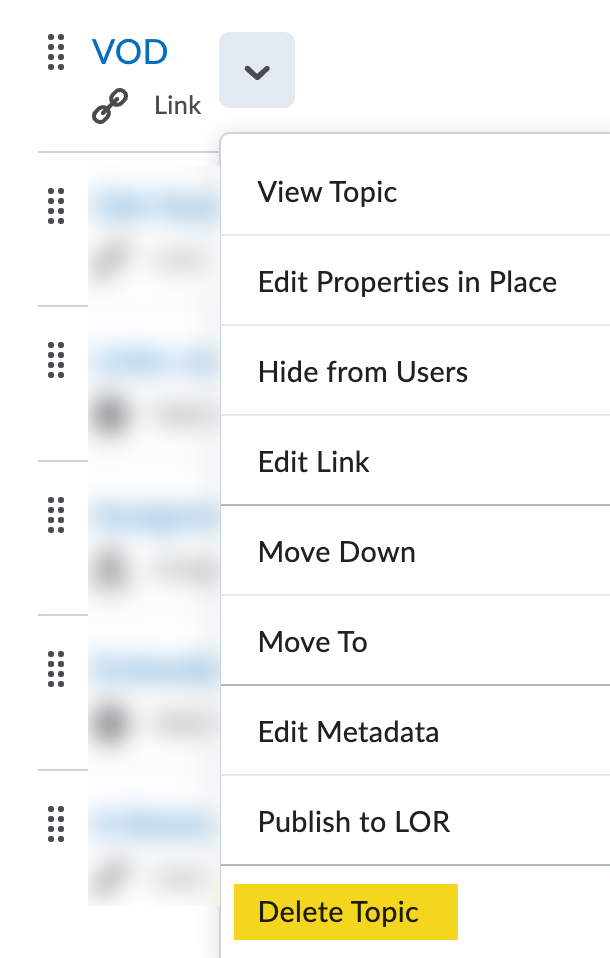The height and width of the screenshot is (958, 610).
Task: Open the VOD actions chevron dropdown
Action: coord(256,70)
